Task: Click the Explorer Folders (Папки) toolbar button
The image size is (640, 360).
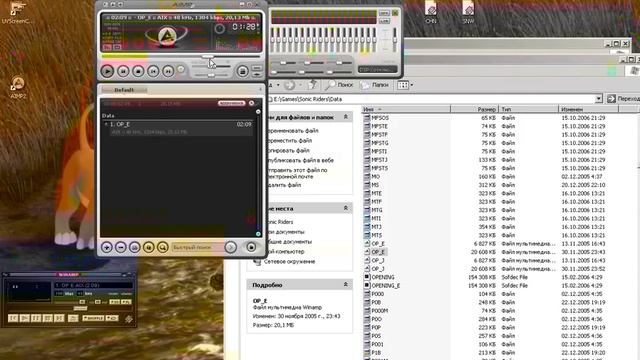Action: coord(375,85)
